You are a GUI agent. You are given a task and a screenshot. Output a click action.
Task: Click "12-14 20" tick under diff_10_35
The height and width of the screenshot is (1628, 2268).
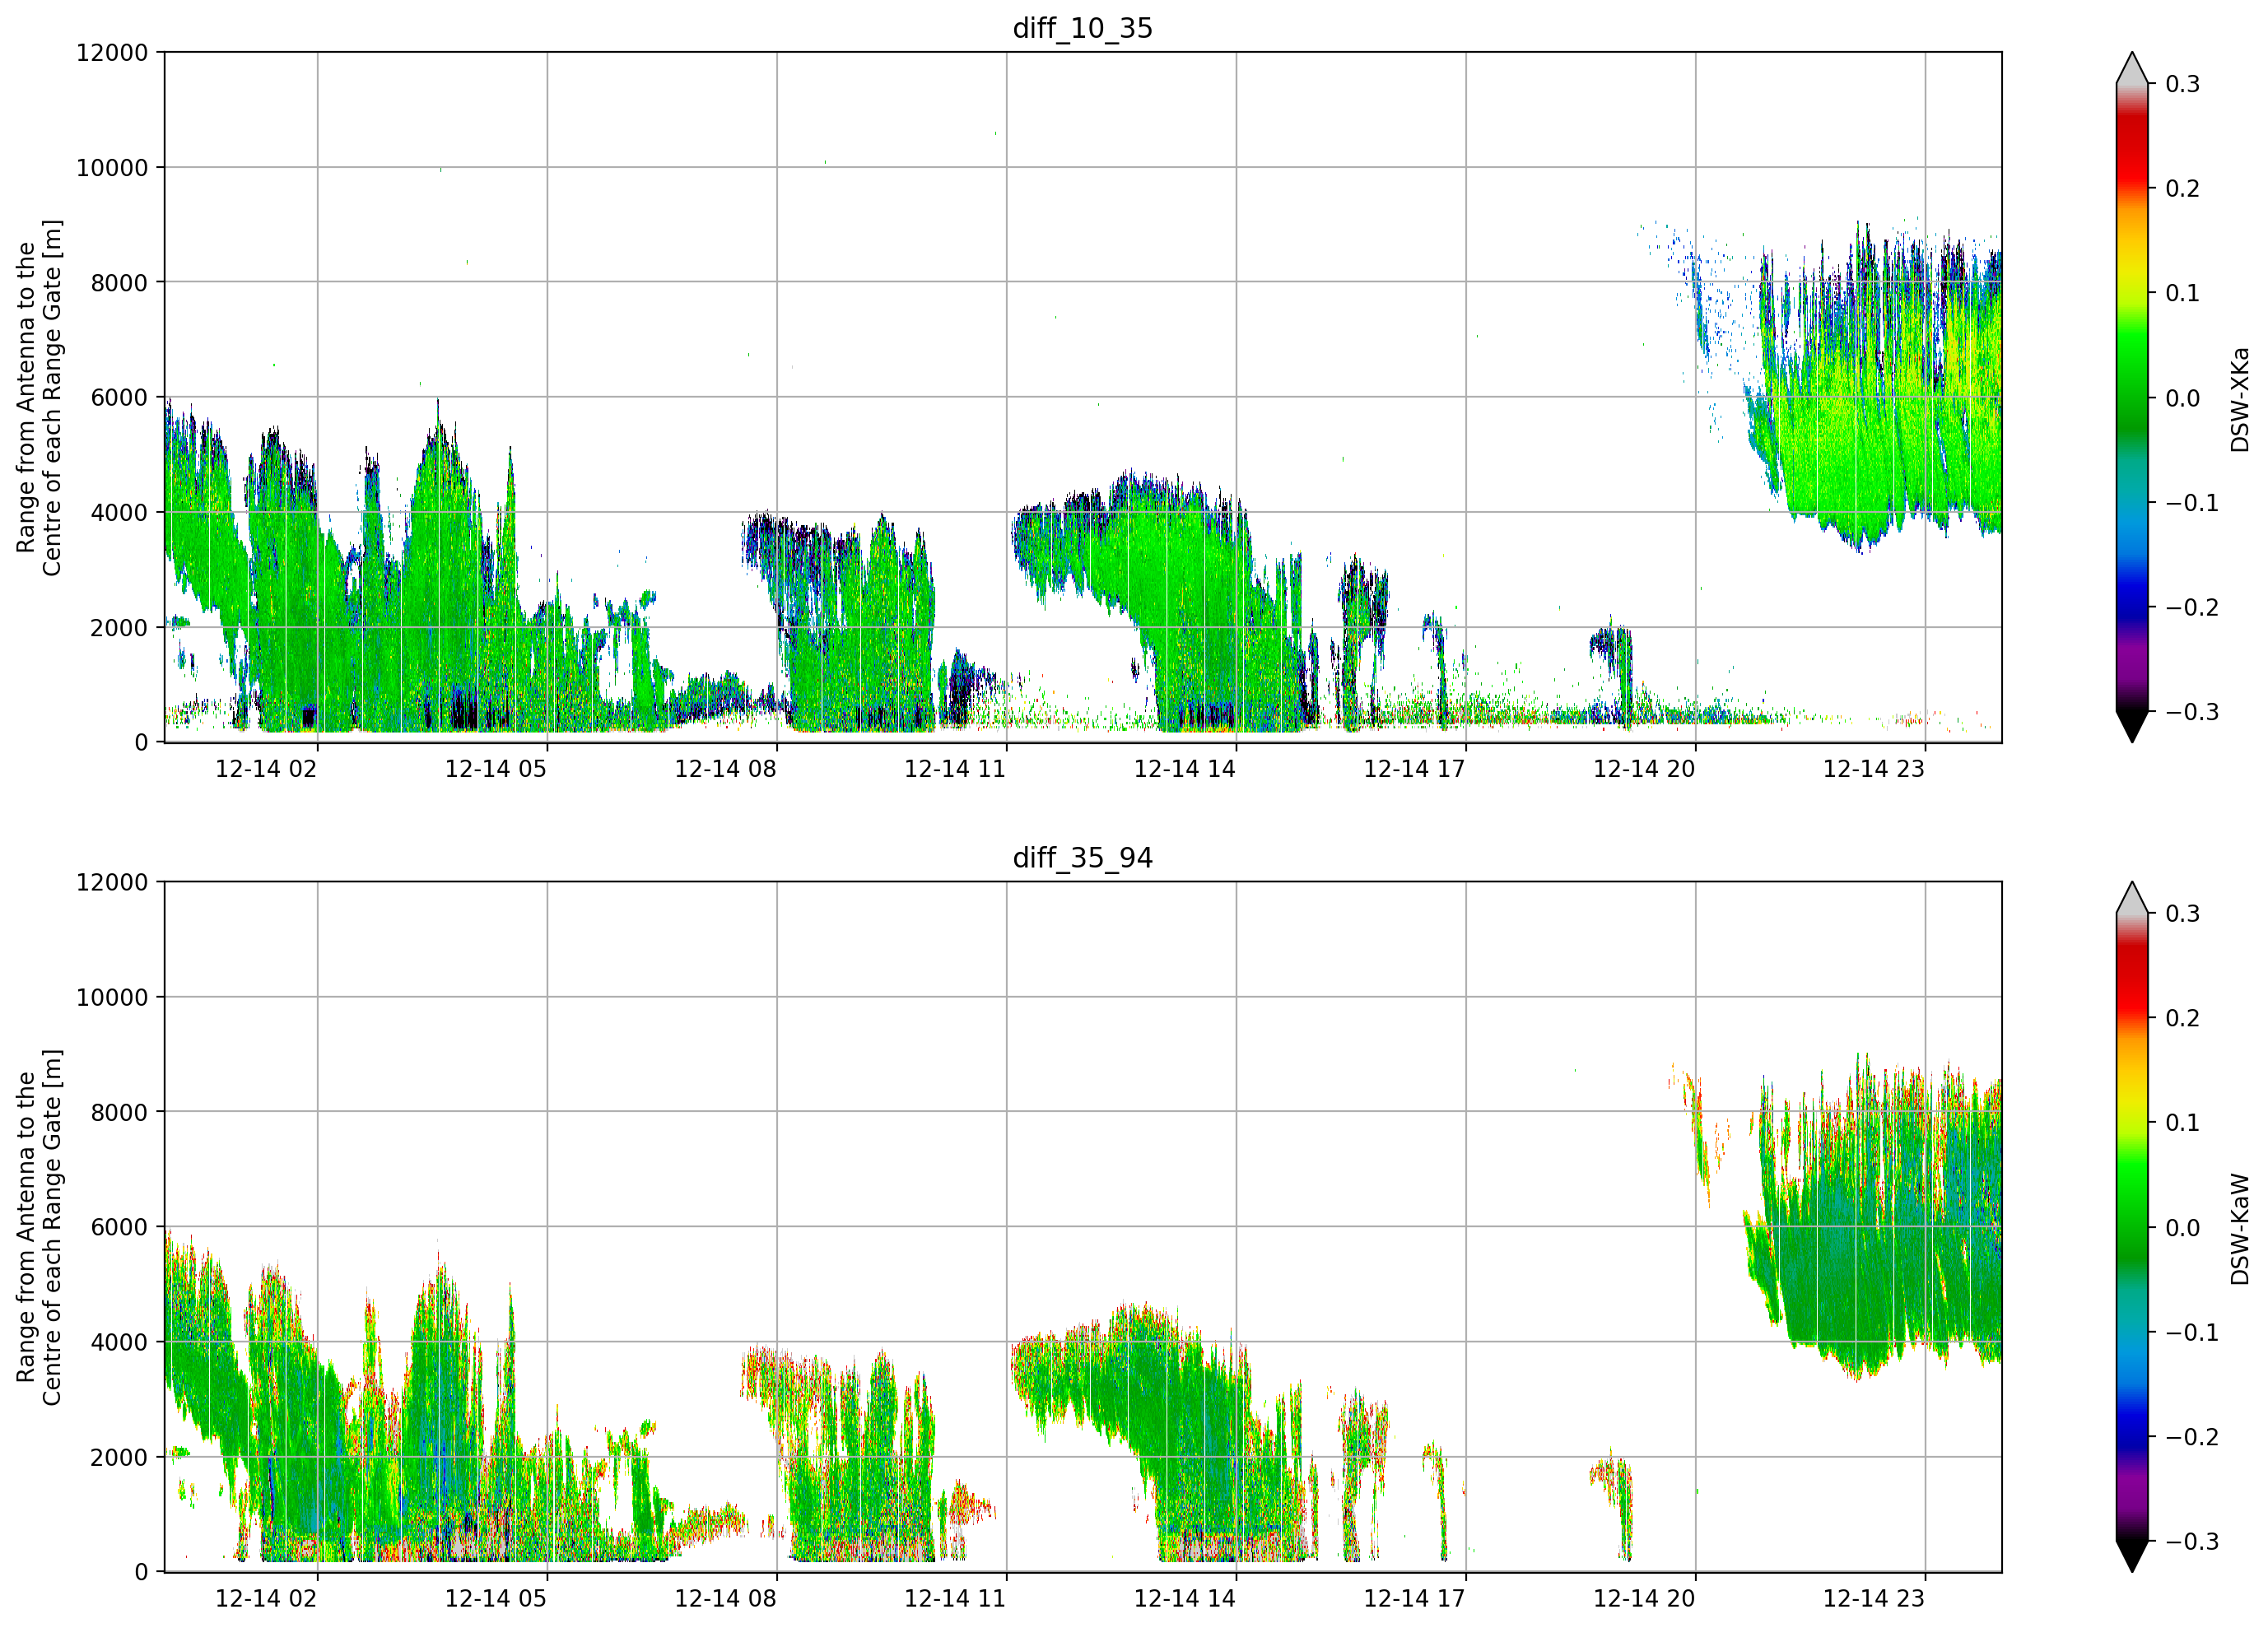1645,769
